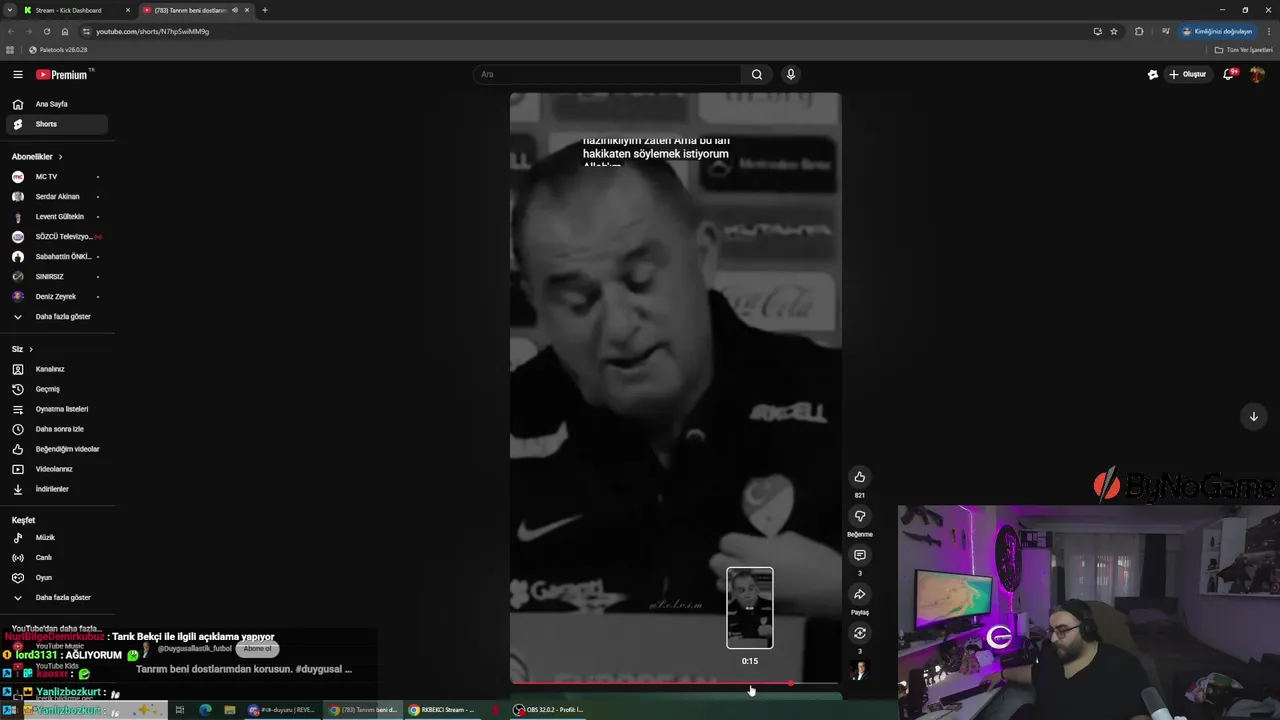1280x720 pixels.
Task: Expand the Abonelikler section chevron
Action: tap(60, 157)
